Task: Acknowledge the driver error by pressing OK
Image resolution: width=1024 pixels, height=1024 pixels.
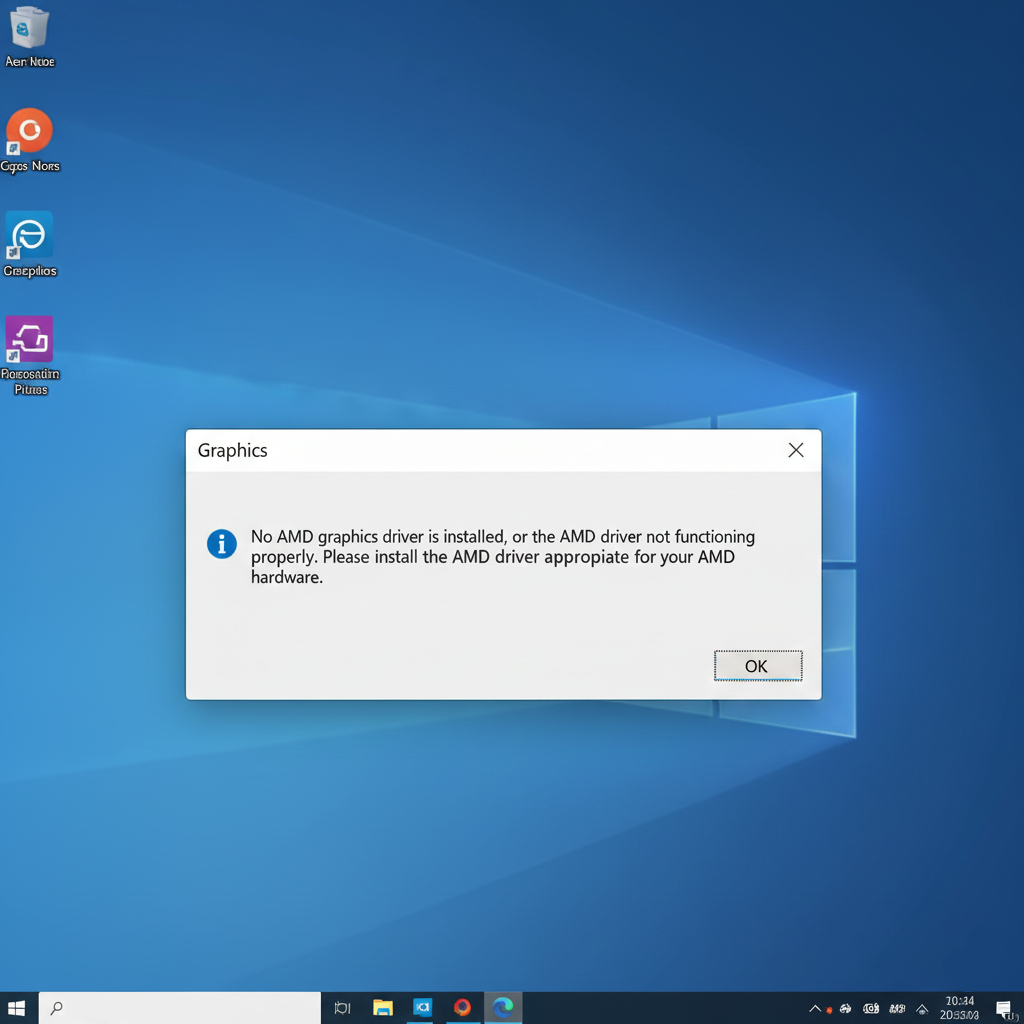Action: [x=757, y=665]
